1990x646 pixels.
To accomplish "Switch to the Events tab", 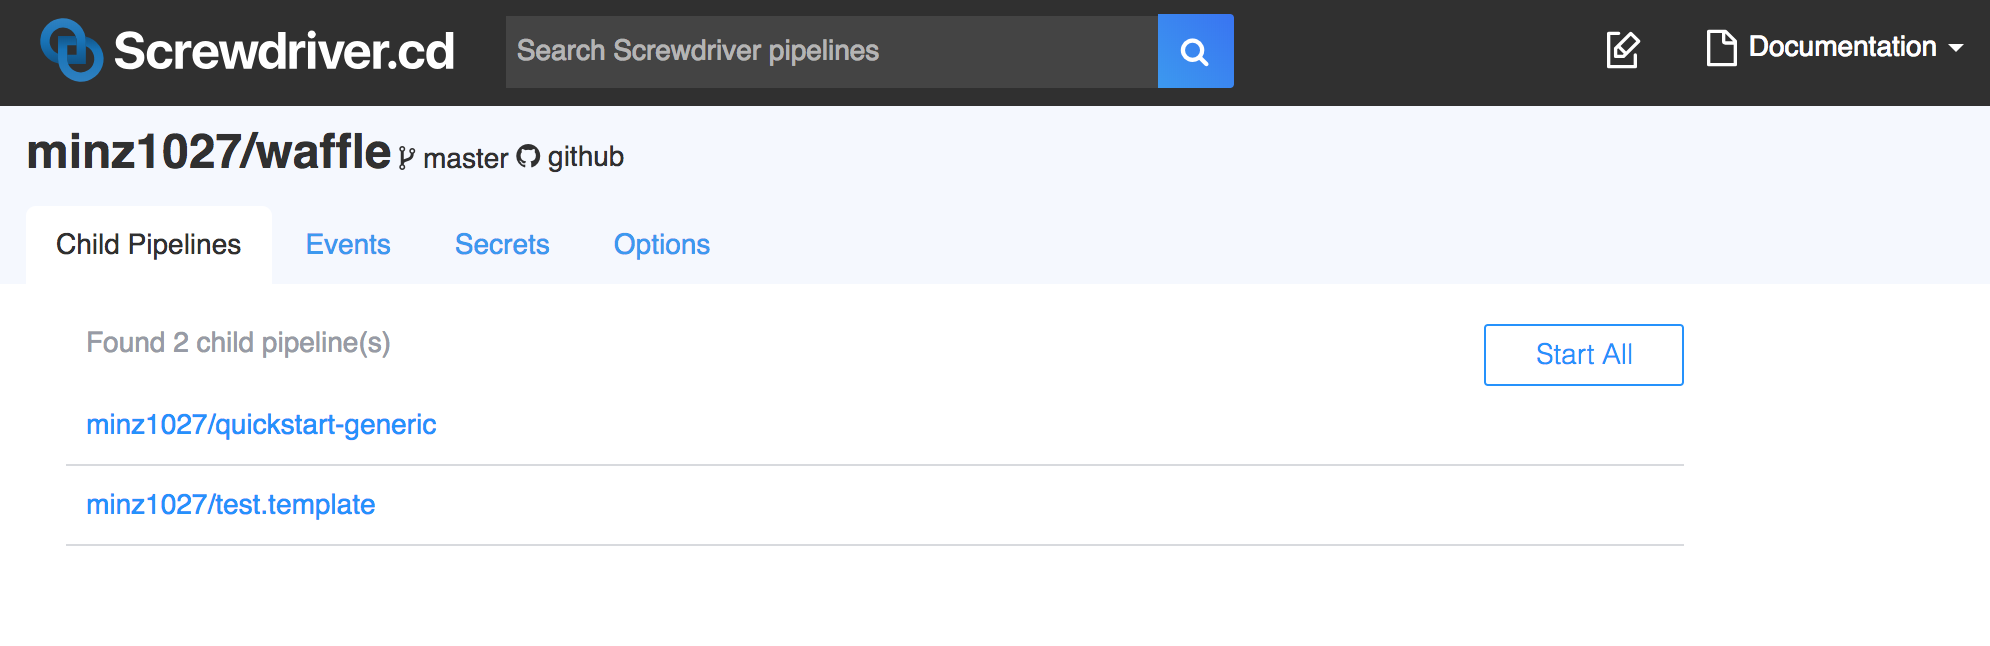I will tap(348, 244).
